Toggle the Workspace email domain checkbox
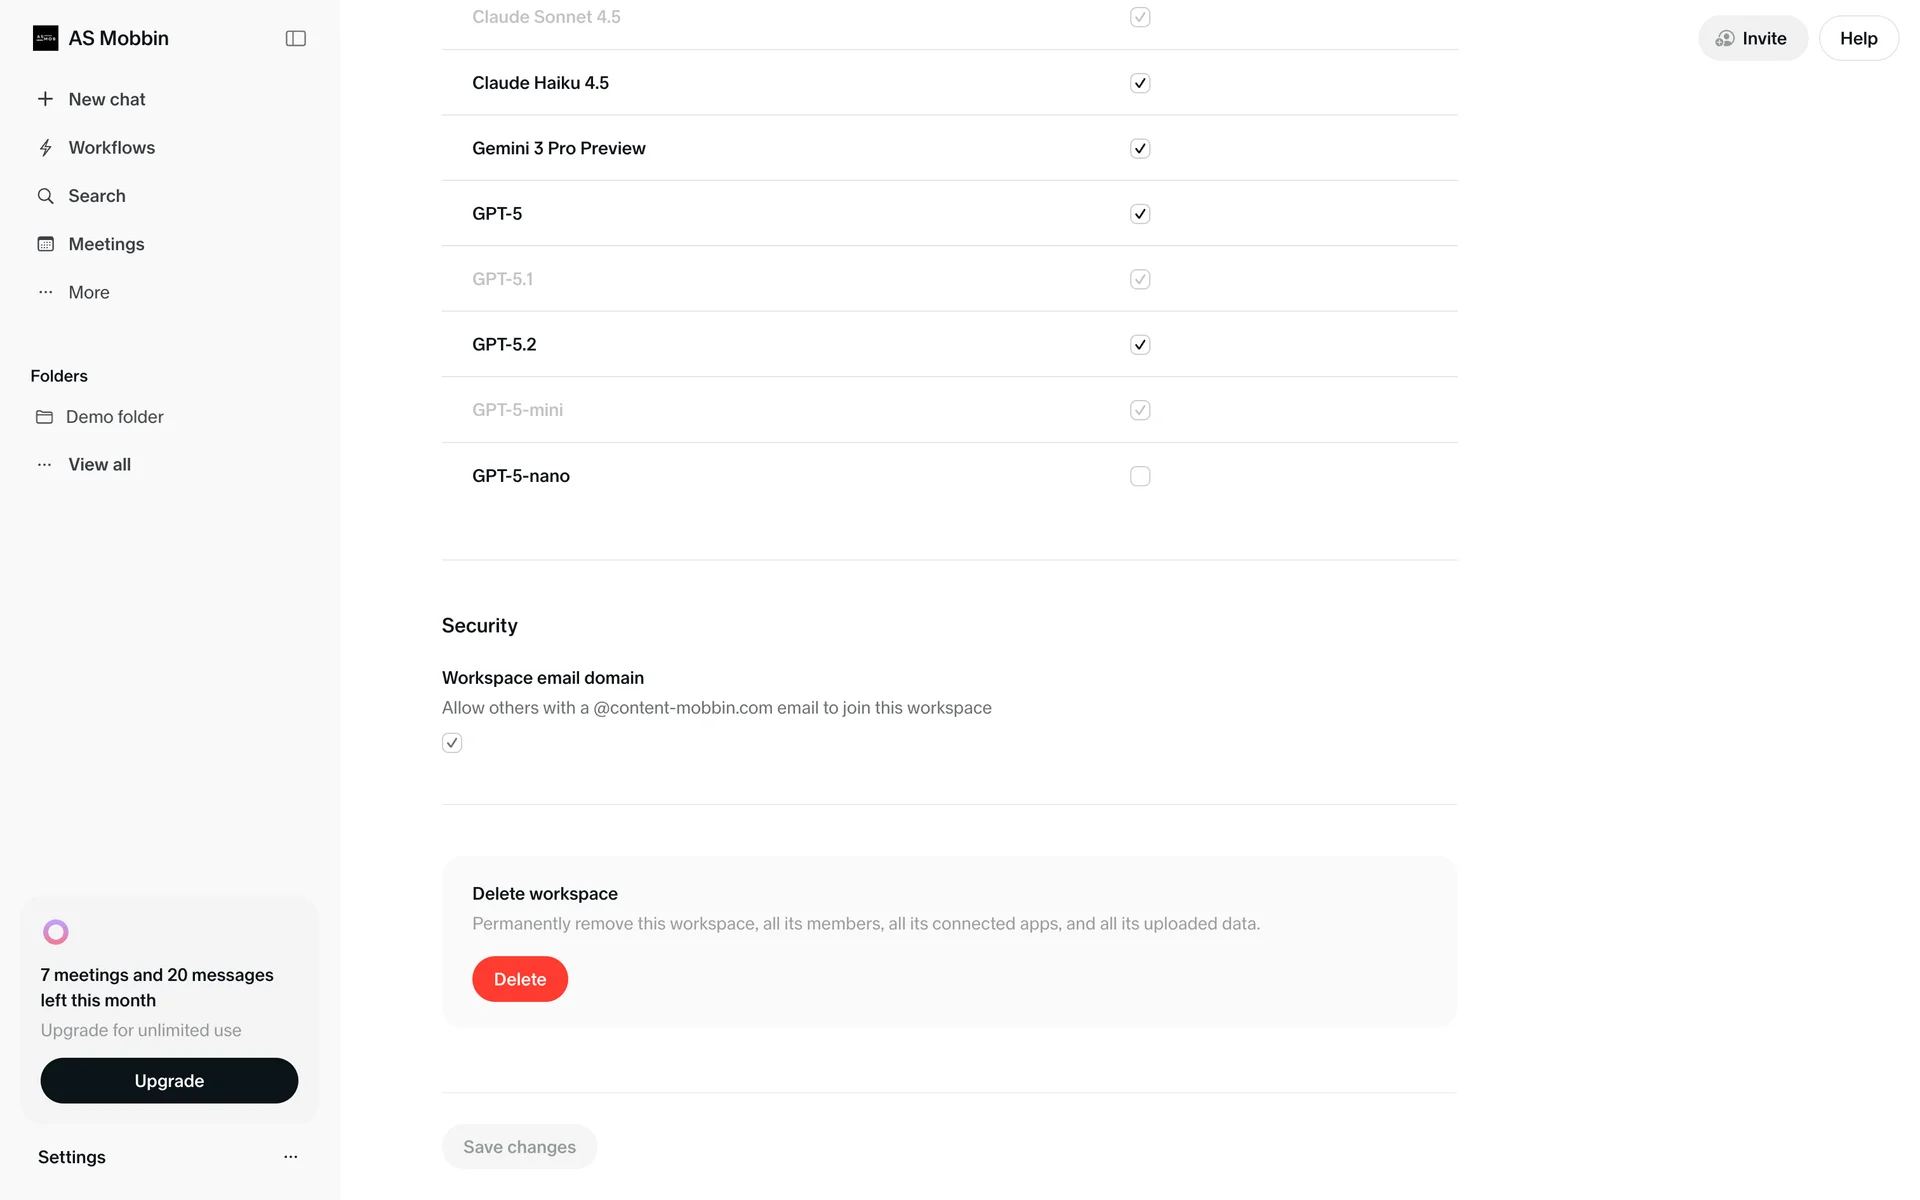1920x1200 pixels. (452, 743)
